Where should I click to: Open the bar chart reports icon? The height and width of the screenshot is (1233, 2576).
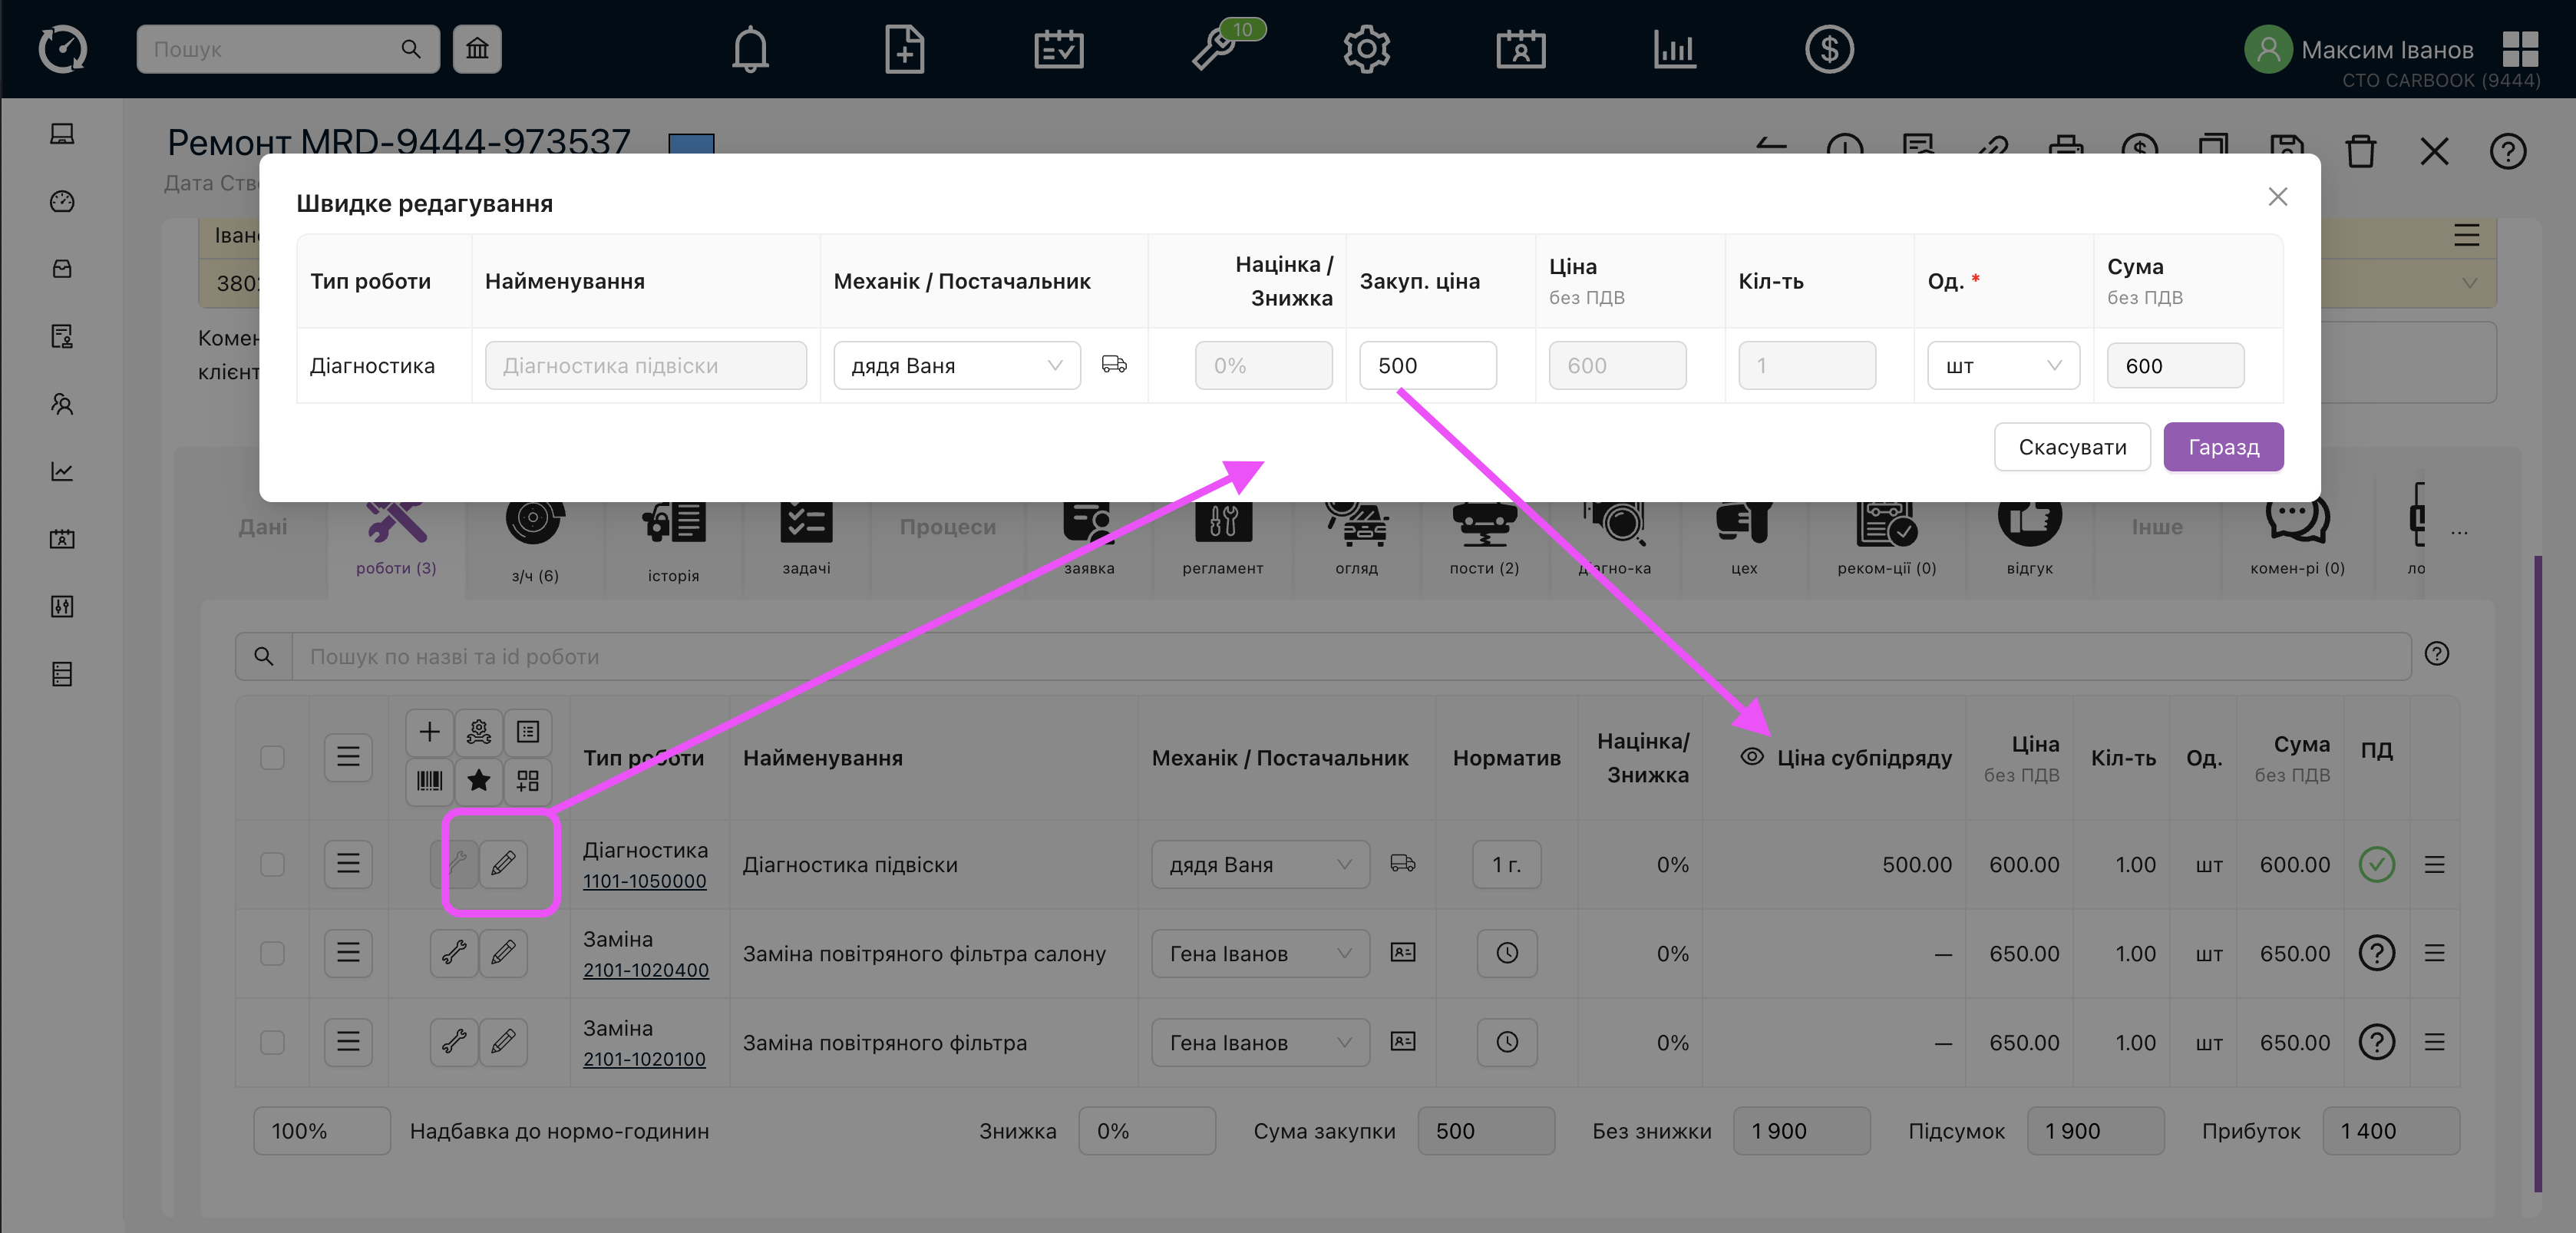click(x=1674, y=49)
